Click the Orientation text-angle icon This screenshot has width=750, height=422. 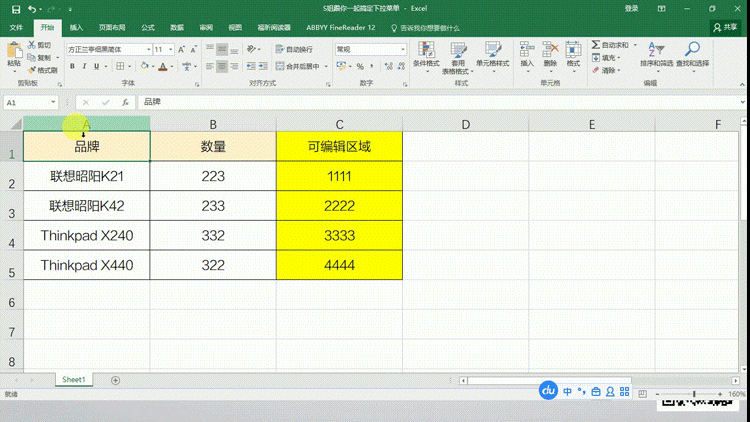click(251, 49)
